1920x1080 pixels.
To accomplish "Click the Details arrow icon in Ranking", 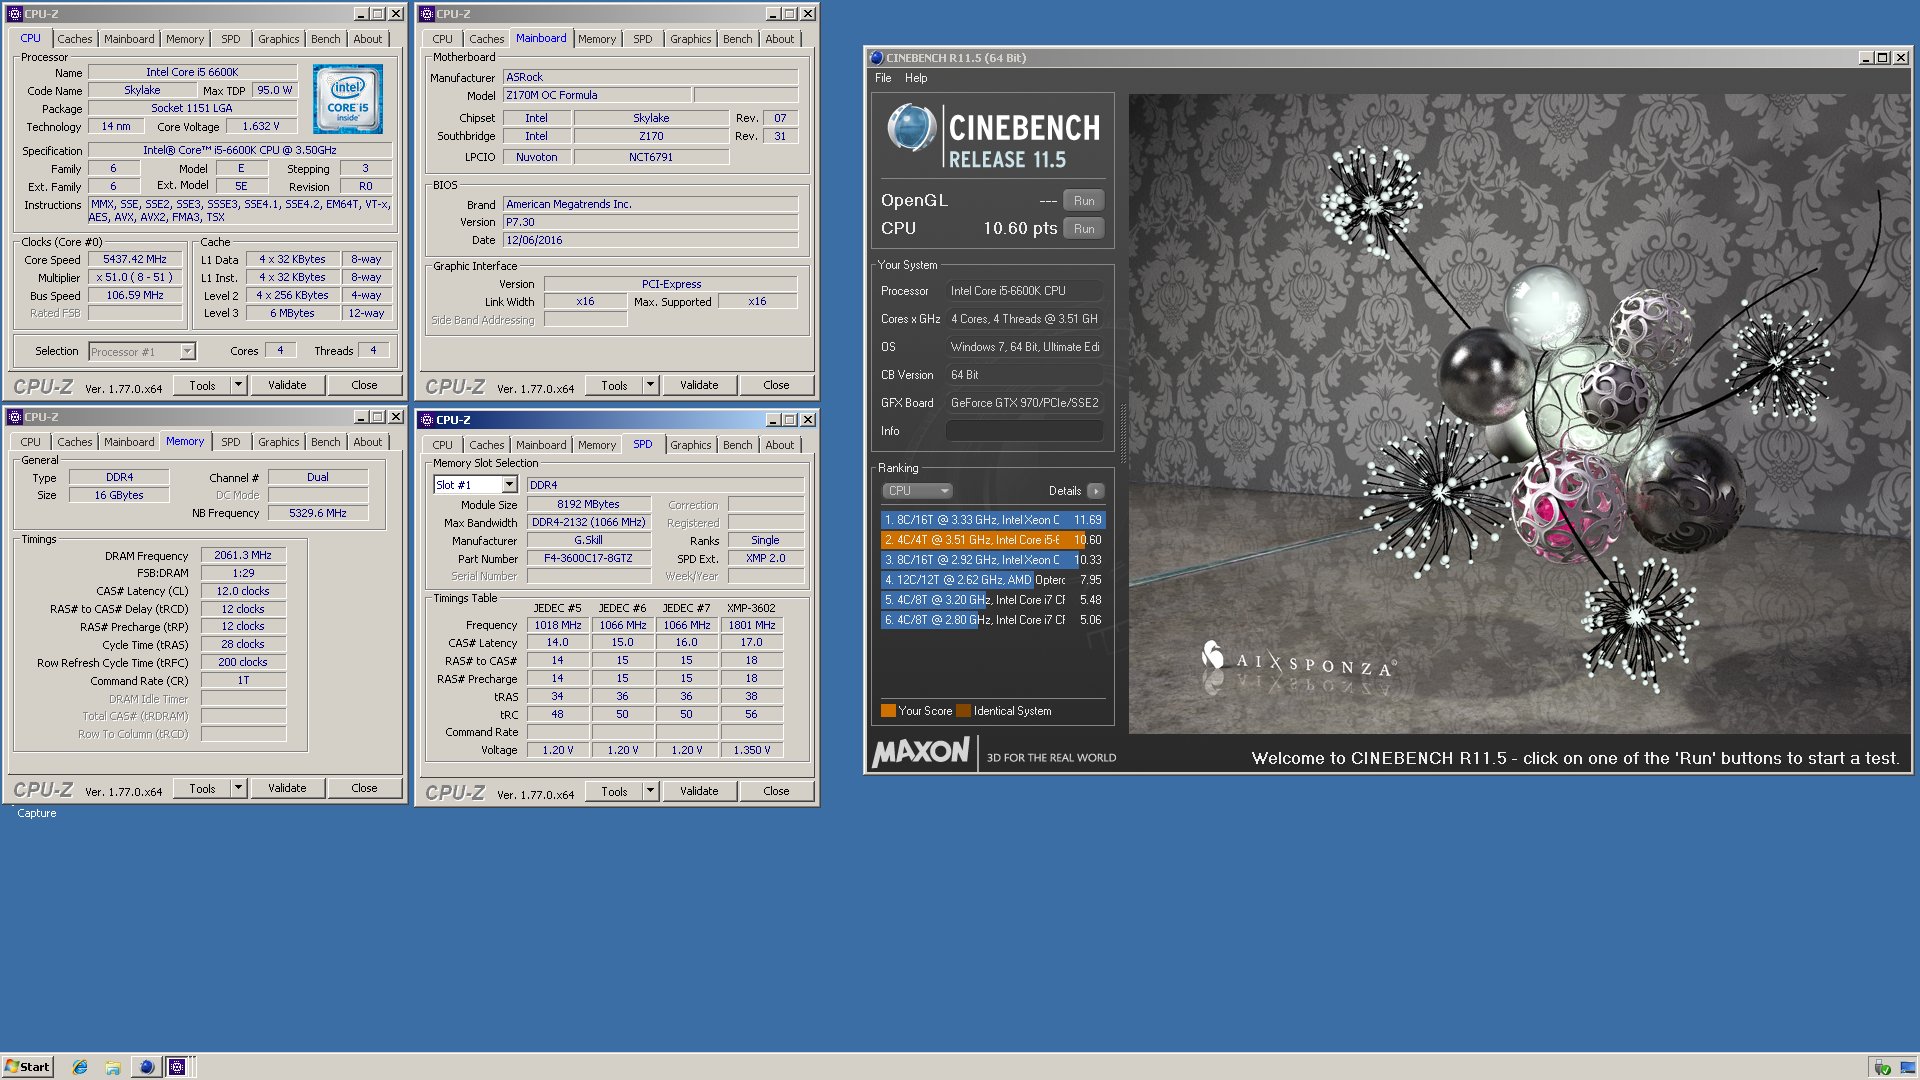I will [x=1096, y=491].
